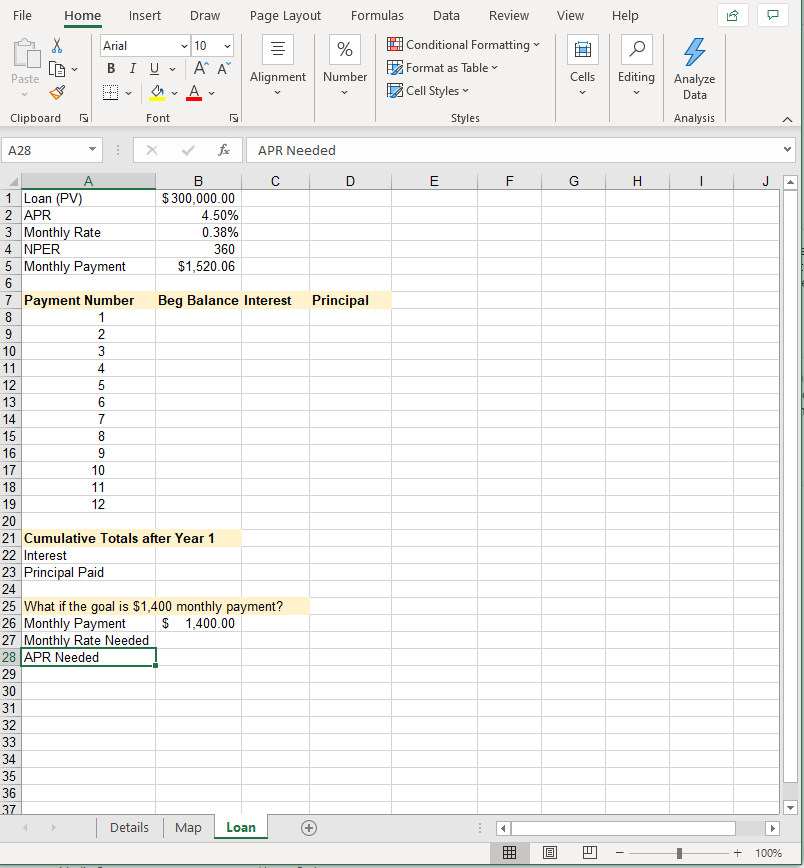Viewport: 804px width, 868px height.
Task: Apply Percent Style number format
Action: [345, 49]
